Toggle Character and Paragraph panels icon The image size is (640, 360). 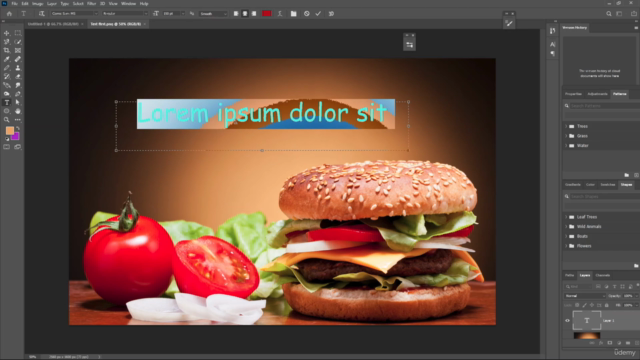tap(293, 13)
